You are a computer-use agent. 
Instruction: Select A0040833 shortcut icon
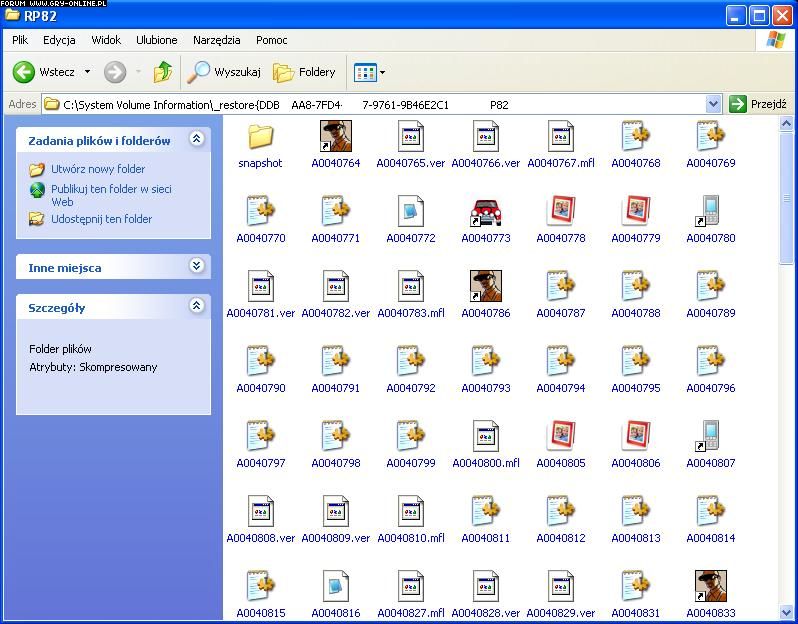pos(710,587)
